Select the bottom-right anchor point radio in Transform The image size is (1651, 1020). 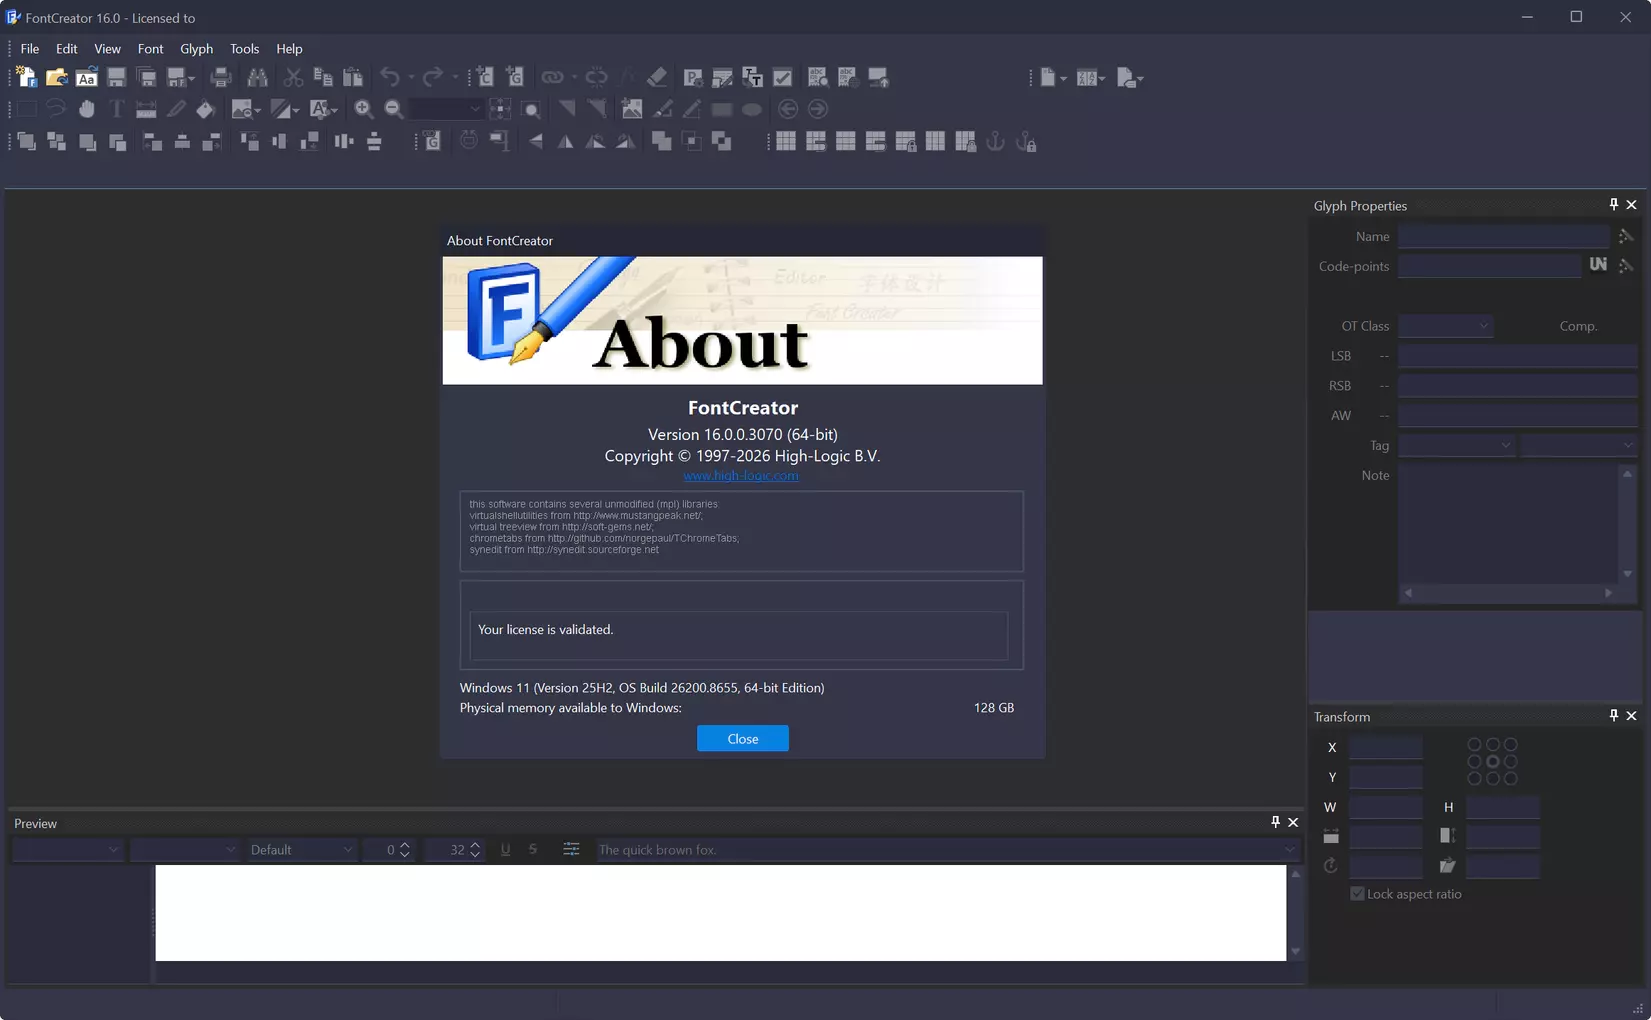(1510, 778)
